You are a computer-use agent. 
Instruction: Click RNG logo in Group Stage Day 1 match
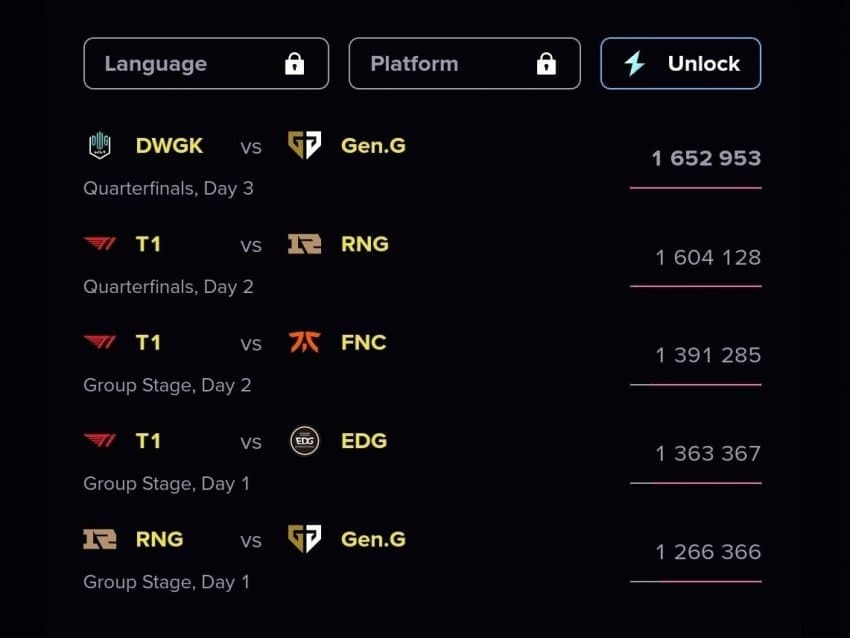[100, 540]
